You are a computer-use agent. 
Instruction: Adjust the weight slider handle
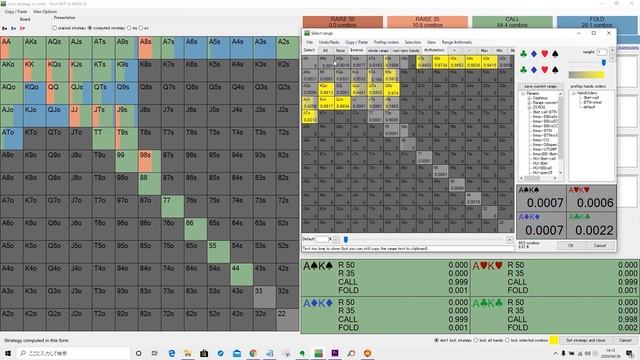(x=604, y=62)
